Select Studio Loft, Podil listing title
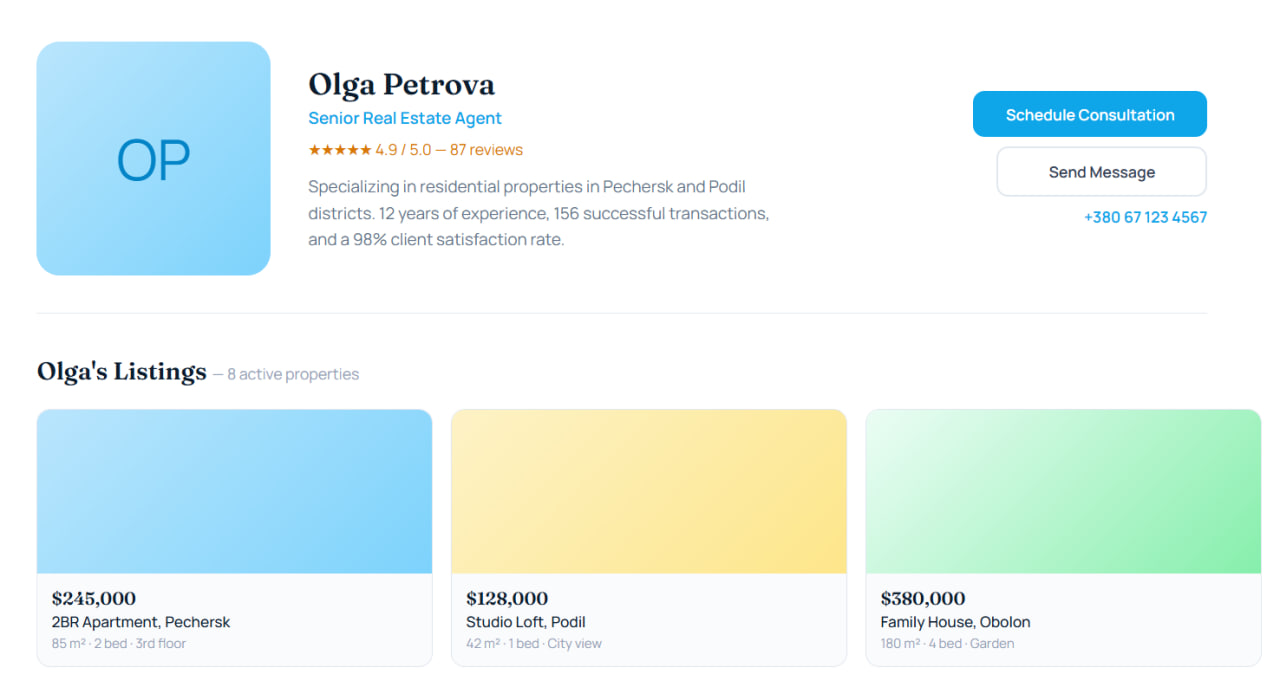Screen dimensions: 1280x674 click(x=525, y=622)
